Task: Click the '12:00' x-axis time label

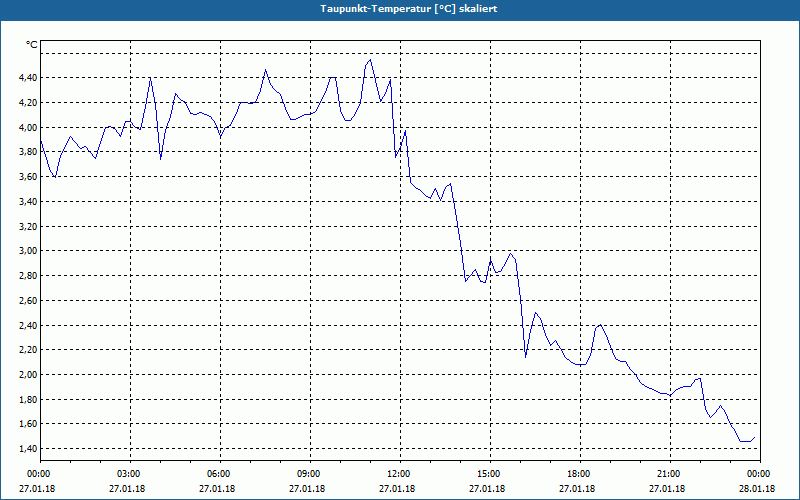Action: pos(400,474)
